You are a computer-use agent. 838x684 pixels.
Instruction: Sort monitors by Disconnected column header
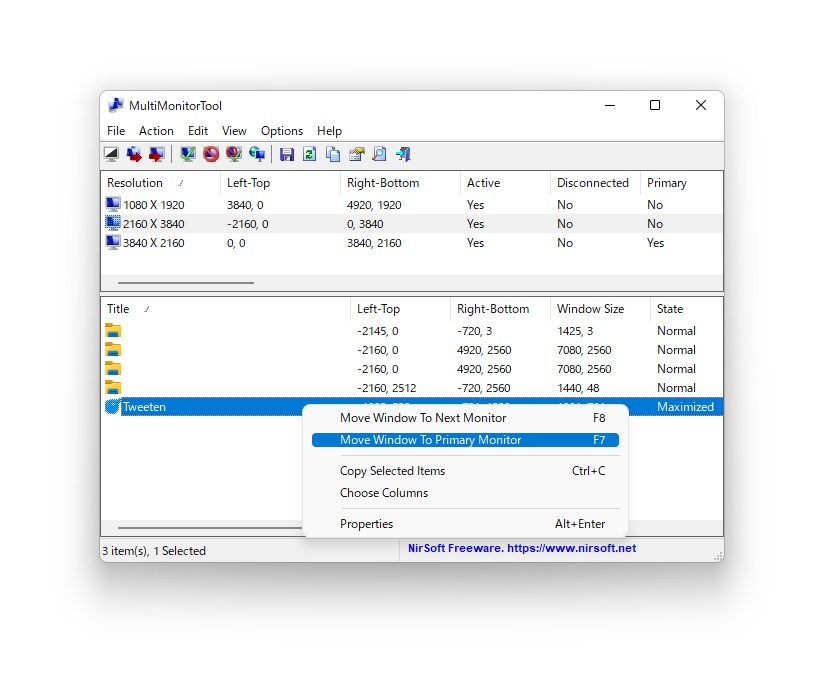coord(595,183)
